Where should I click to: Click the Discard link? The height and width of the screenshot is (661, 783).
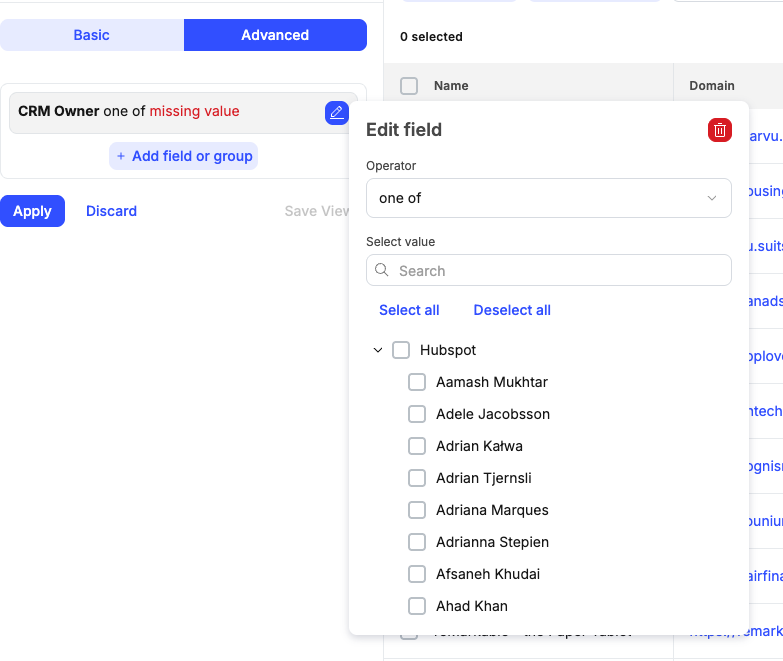tap(111, 211)
